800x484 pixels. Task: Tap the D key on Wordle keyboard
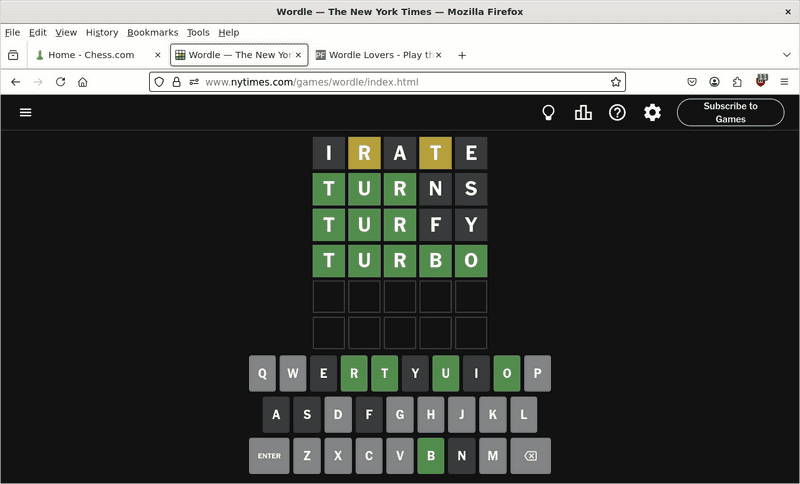[x=338, y=415]
